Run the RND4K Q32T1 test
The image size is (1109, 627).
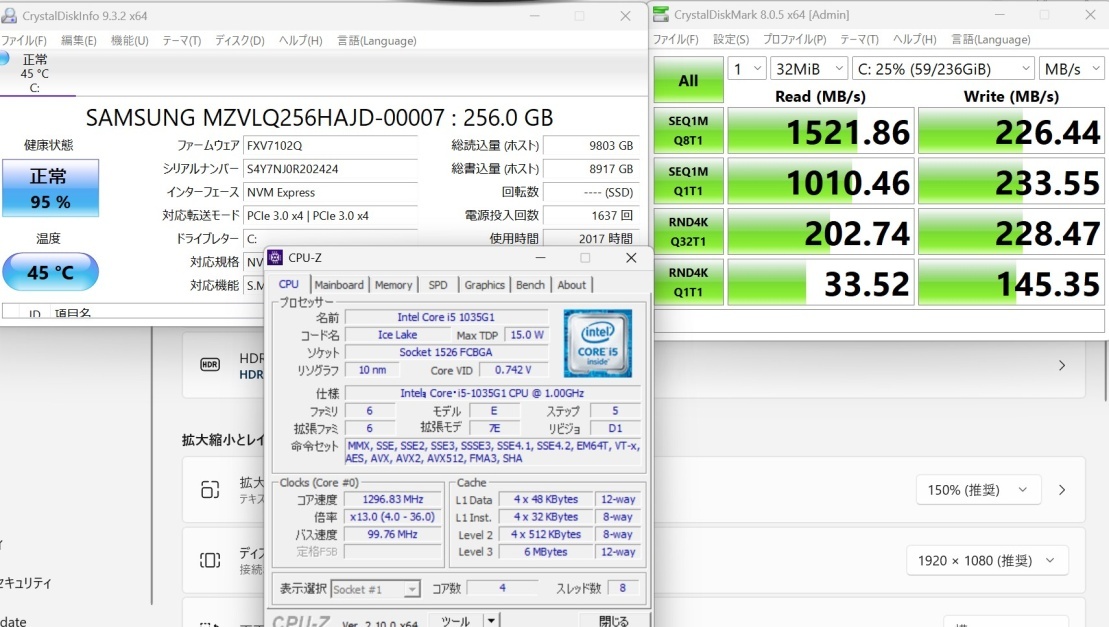click(x=688, y=232)
